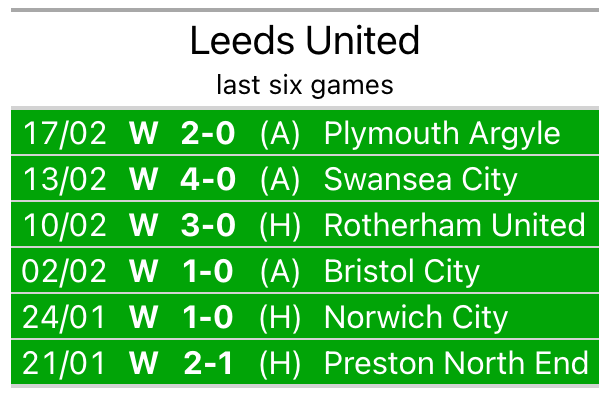608x396 pixels.
Task: Select the 4-0 score against Swansea
Action: click(x=208, y=179)
